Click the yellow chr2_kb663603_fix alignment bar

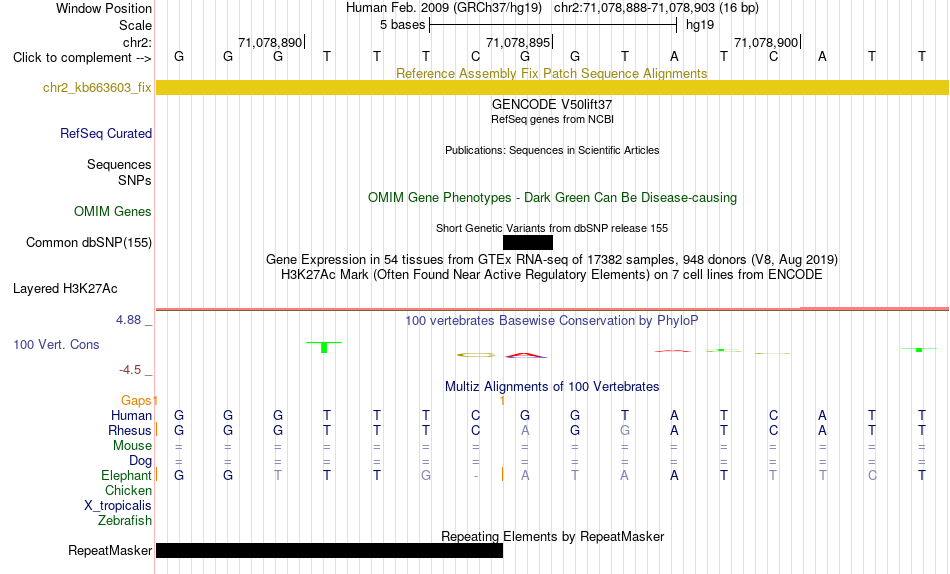point(552,87)
